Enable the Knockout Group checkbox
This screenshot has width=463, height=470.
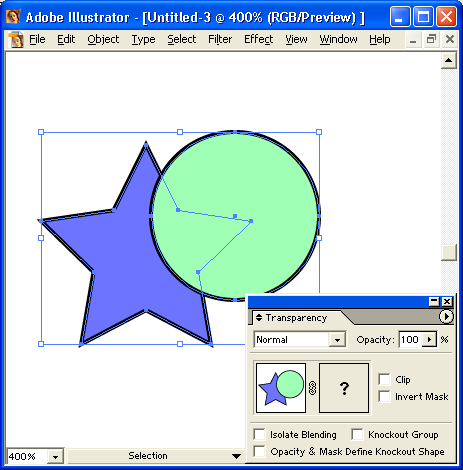click(x=357, y=434)
